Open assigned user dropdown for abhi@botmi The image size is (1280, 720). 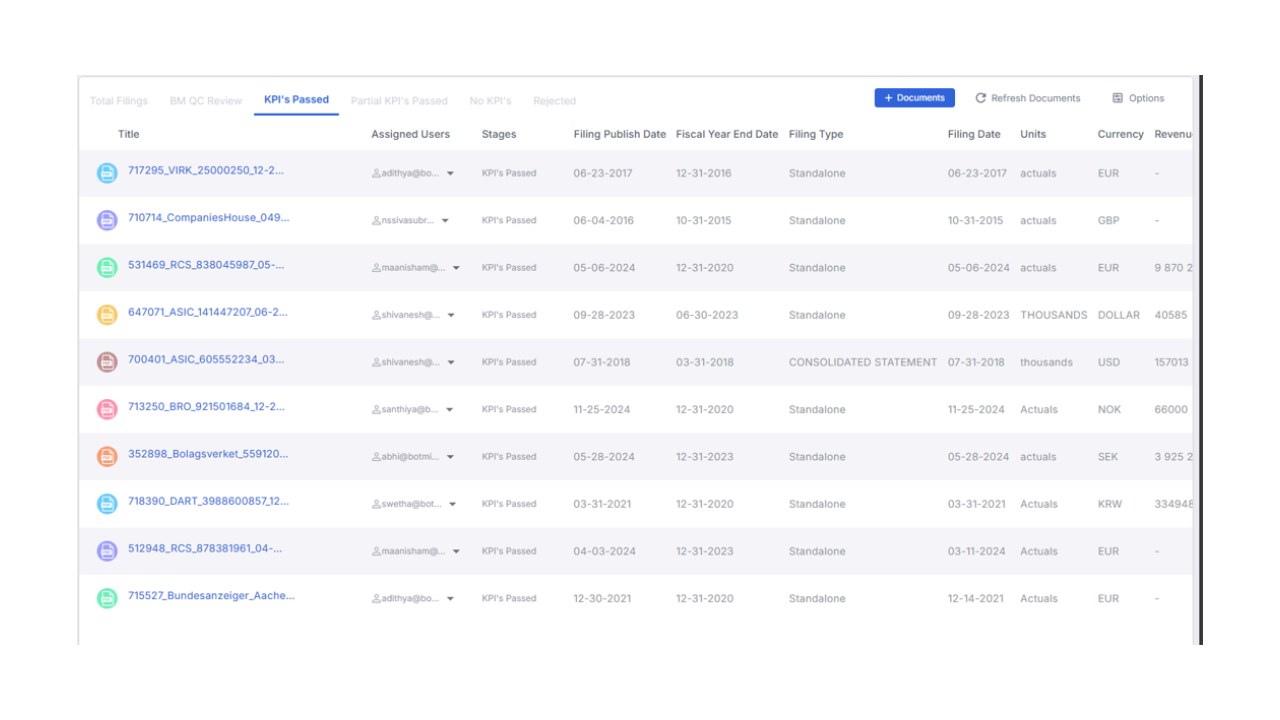450,457
